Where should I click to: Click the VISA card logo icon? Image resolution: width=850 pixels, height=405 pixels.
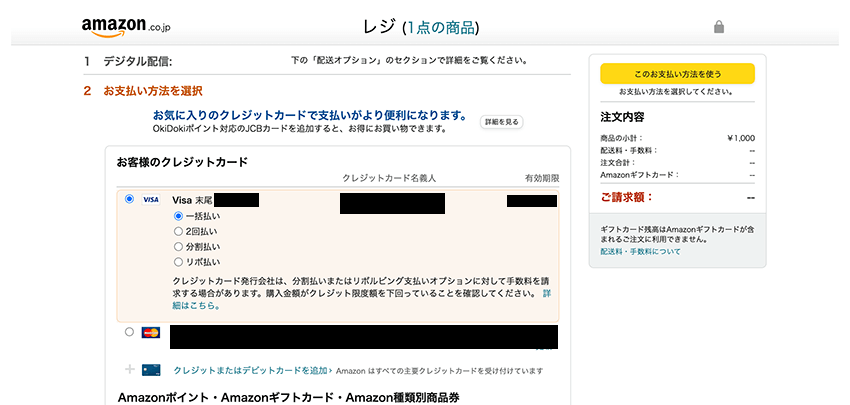click(151, 200)
